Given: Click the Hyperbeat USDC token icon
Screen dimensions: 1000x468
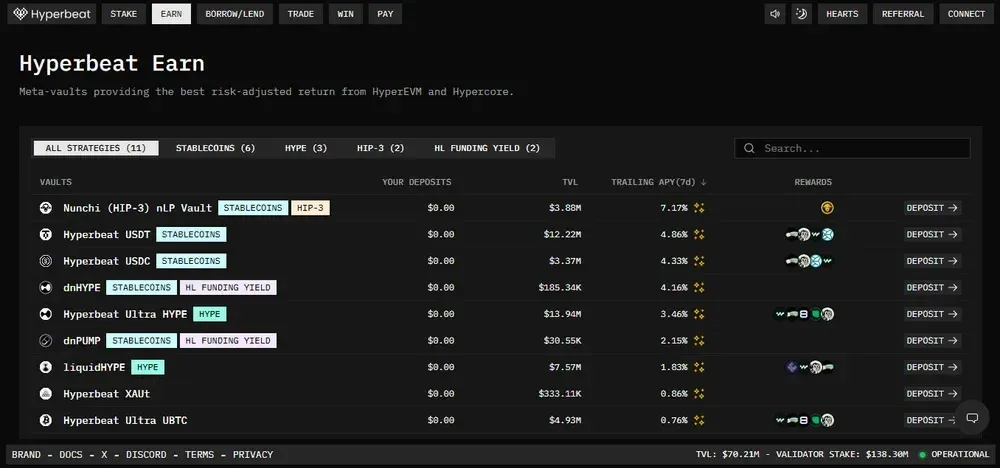Looking at the screenshot, I should 45,261.
